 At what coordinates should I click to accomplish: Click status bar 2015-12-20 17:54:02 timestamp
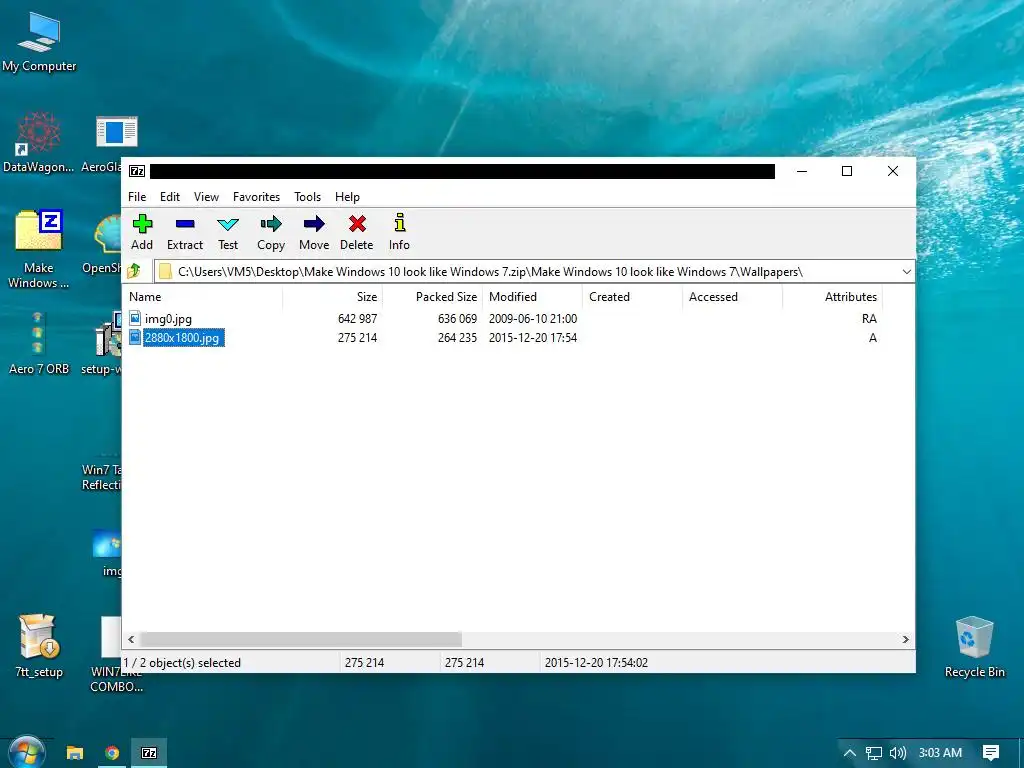(x=596, y=663)
